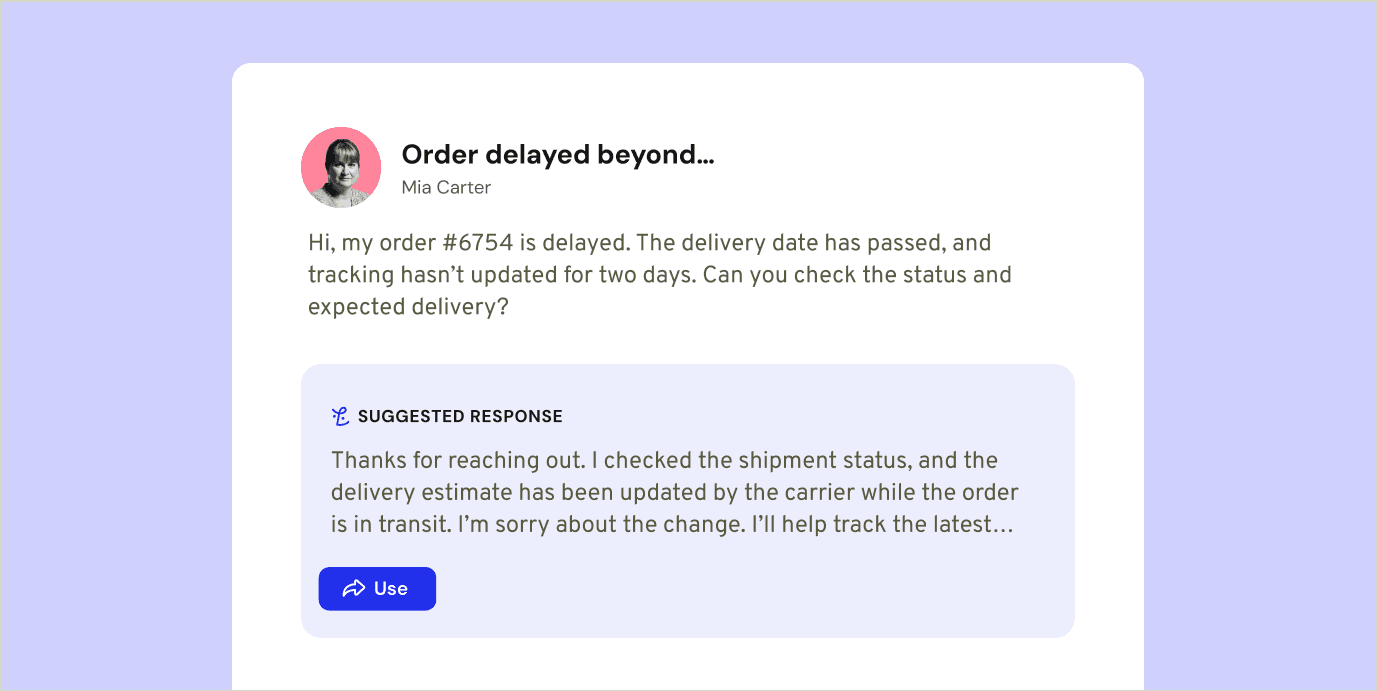Select the suggested response card
Screen dimensions: 1377x691
click(688, 500)
